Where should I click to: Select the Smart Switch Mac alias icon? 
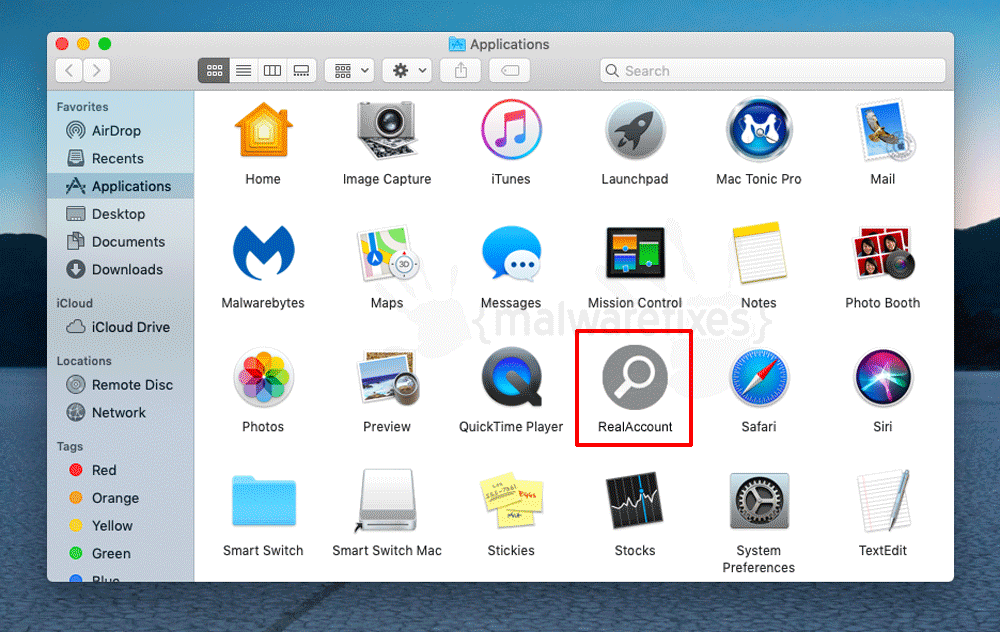tap(387, 501)
